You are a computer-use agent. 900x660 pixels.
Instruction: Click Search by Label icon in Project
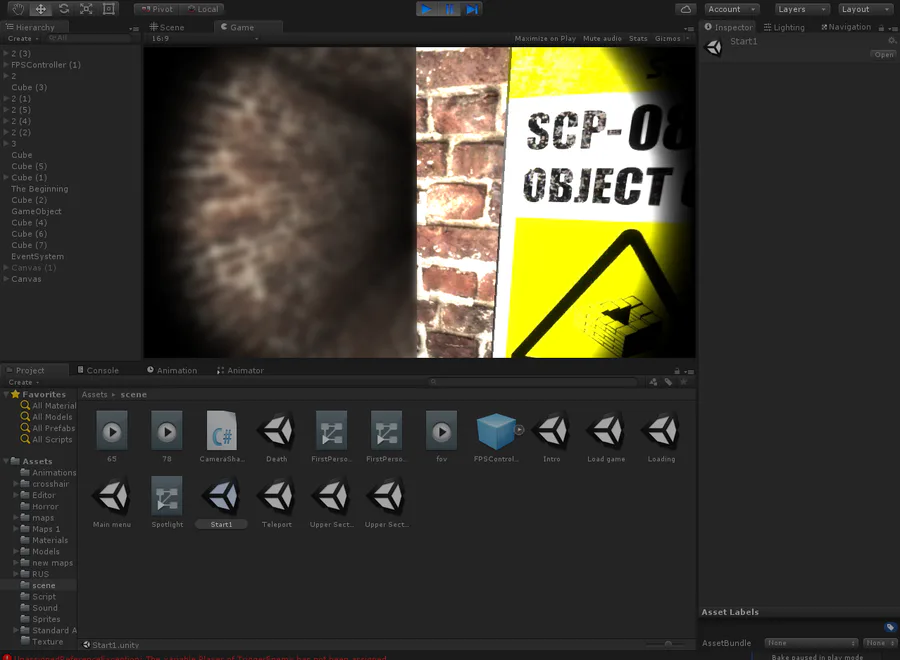coord(668,382)
